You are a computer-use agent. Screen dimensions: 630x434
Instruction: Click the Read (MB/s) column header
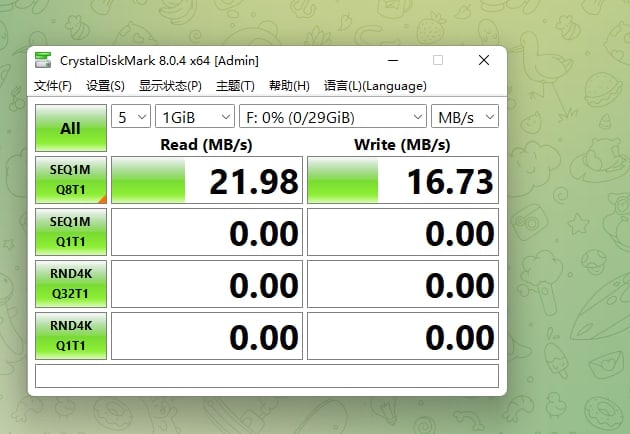tap(206, 145)
